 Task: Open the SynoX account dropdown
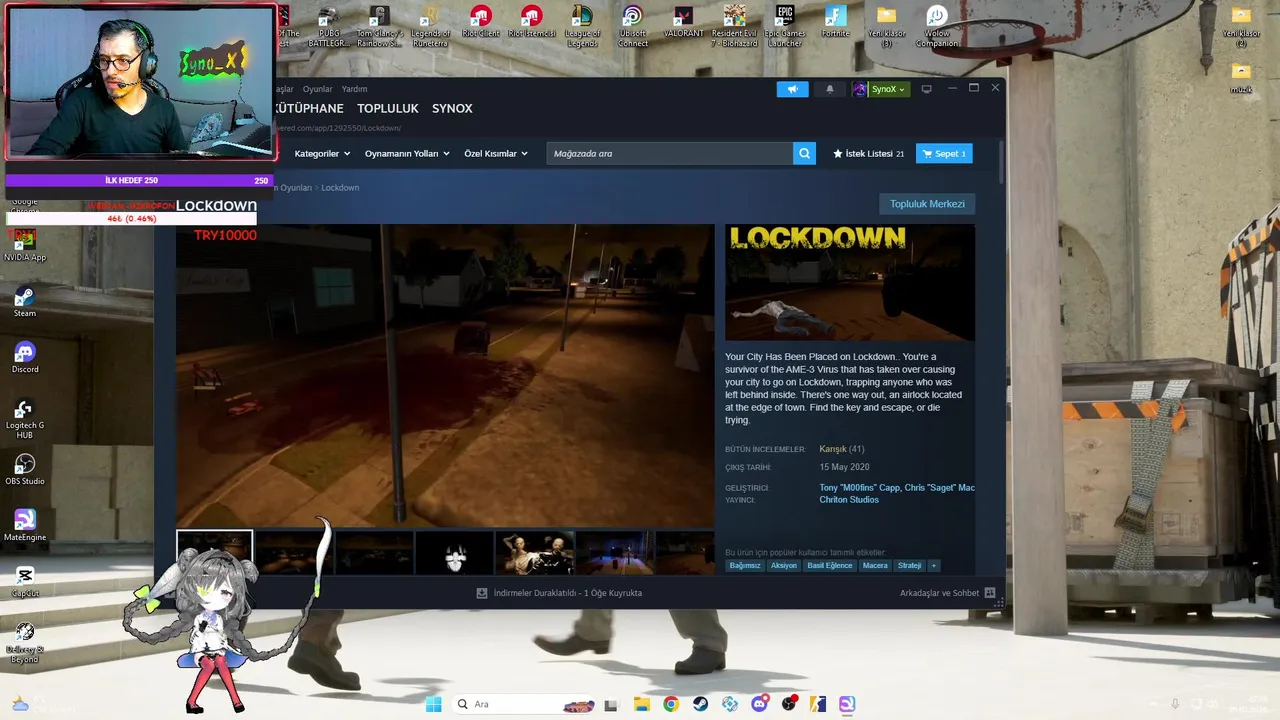[880, 89]
